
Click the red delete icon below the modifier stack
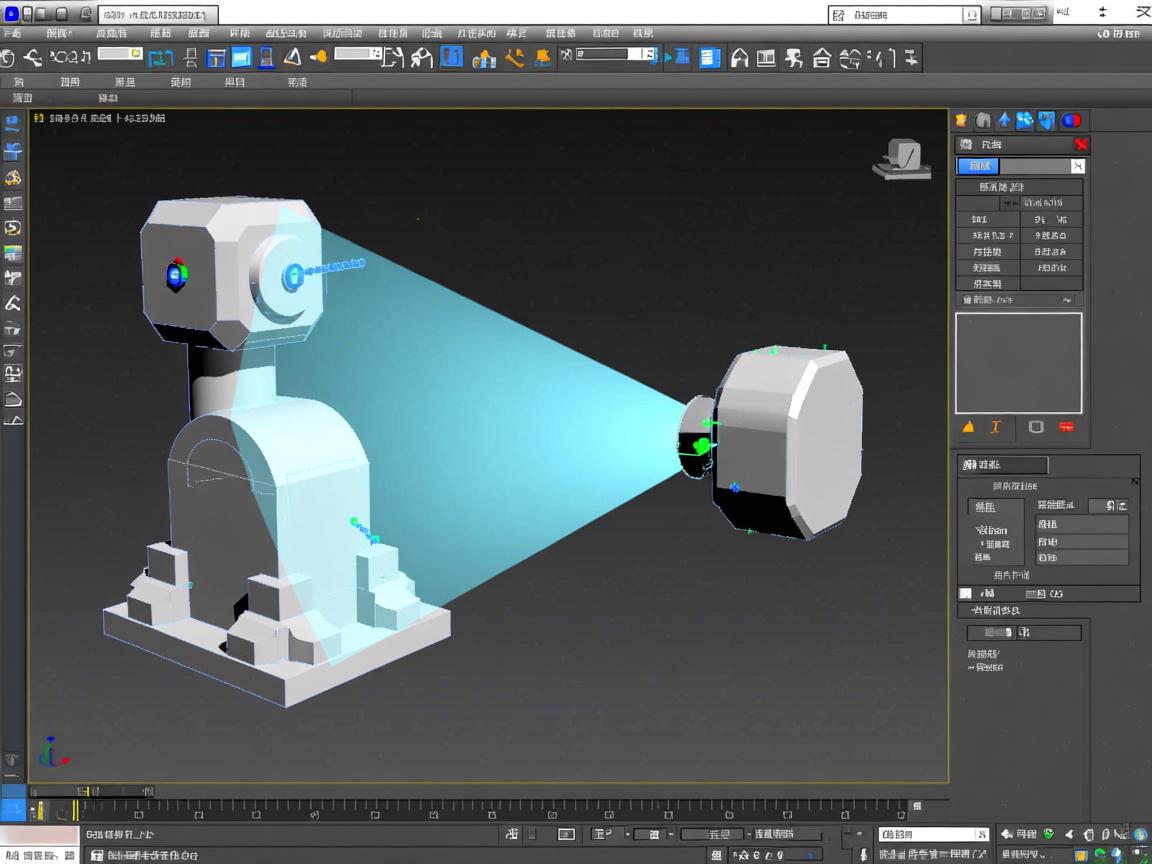coord(1066,427)
